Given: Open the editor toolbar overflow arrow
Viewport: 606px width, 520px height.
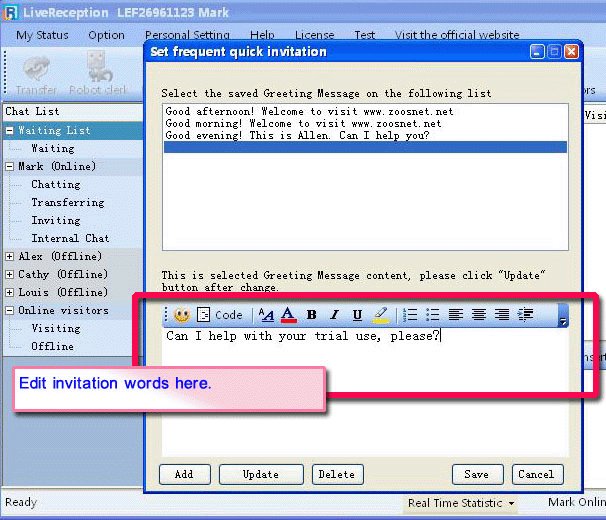Looking at the screenshot, I should tap(563, 315).
